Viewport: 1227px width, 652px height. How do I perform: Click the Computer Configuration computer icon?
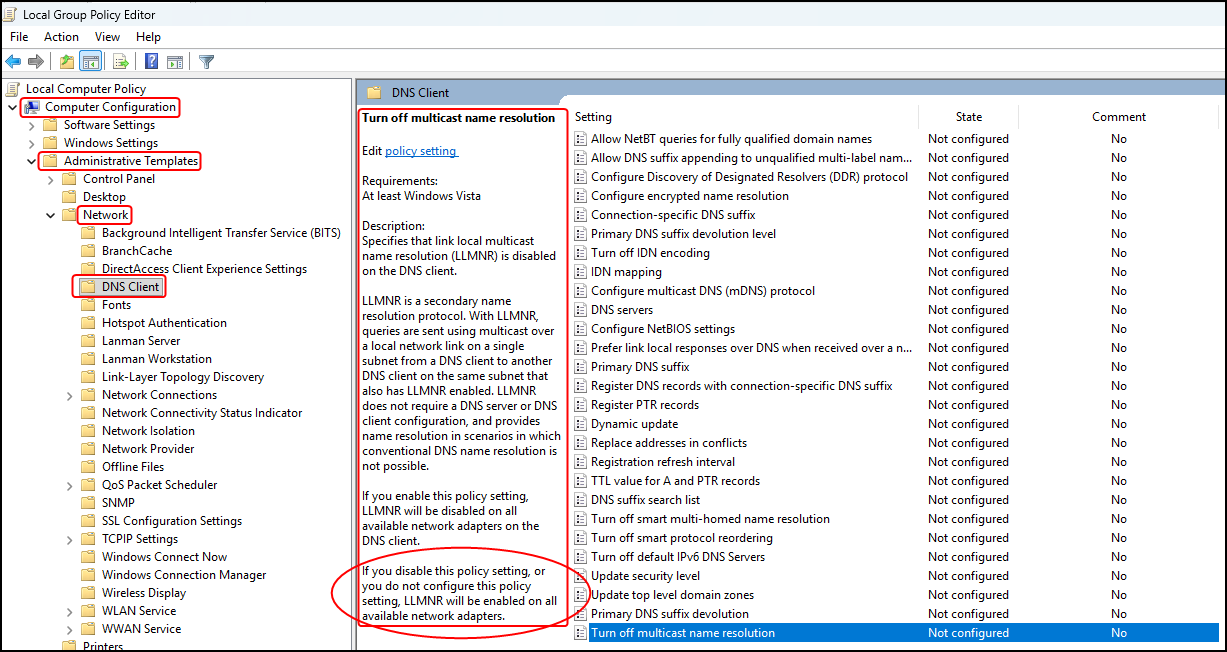click(32, 107)
